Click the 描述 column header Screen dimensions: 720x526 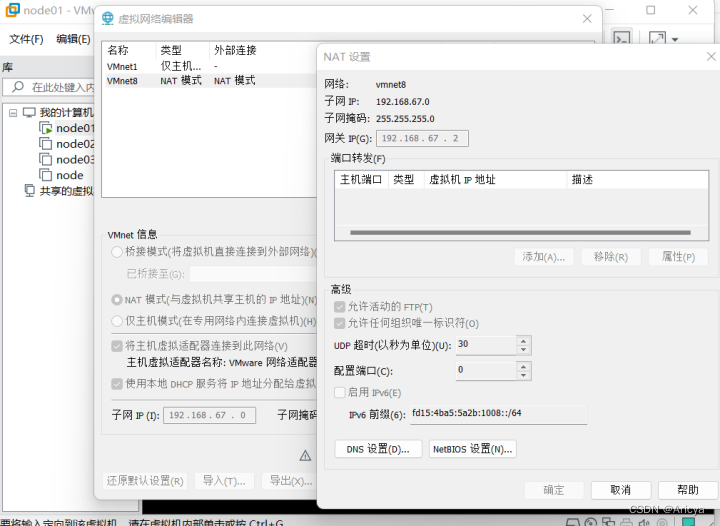[x=637, y=179]
